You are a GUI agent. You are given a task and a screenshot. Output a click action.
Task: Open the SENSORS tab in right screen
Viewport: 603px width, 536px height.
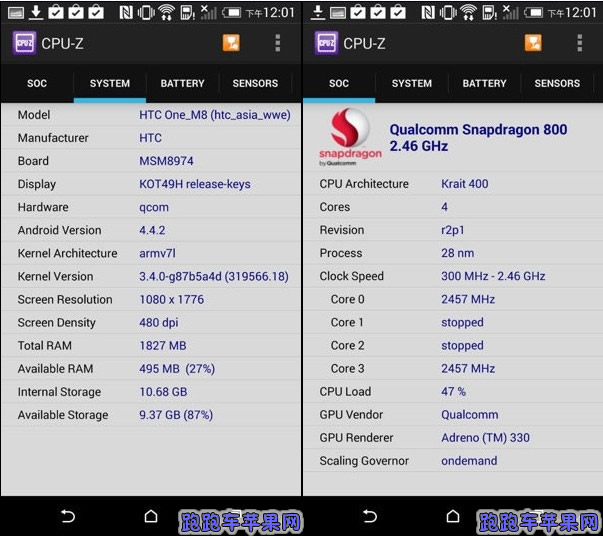[557, 83]
